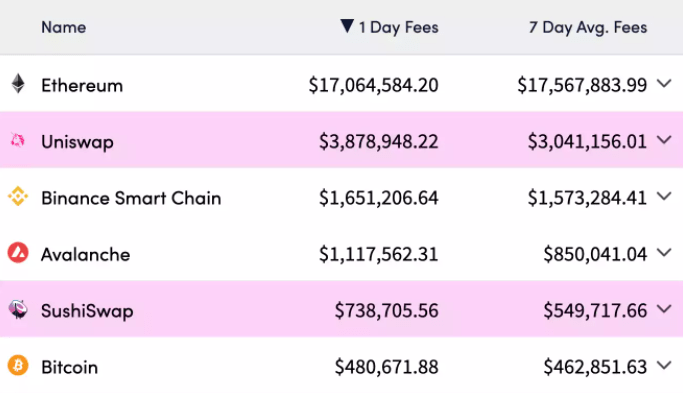Sort by the Name column header
Viewport: 683px width, 393px height.
[64, 27]
